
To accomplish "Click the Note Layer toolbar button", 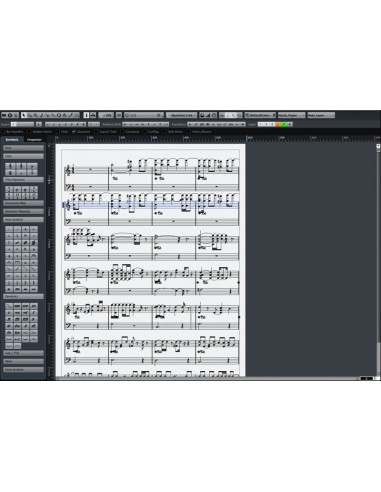I will (x=321, y=115).
